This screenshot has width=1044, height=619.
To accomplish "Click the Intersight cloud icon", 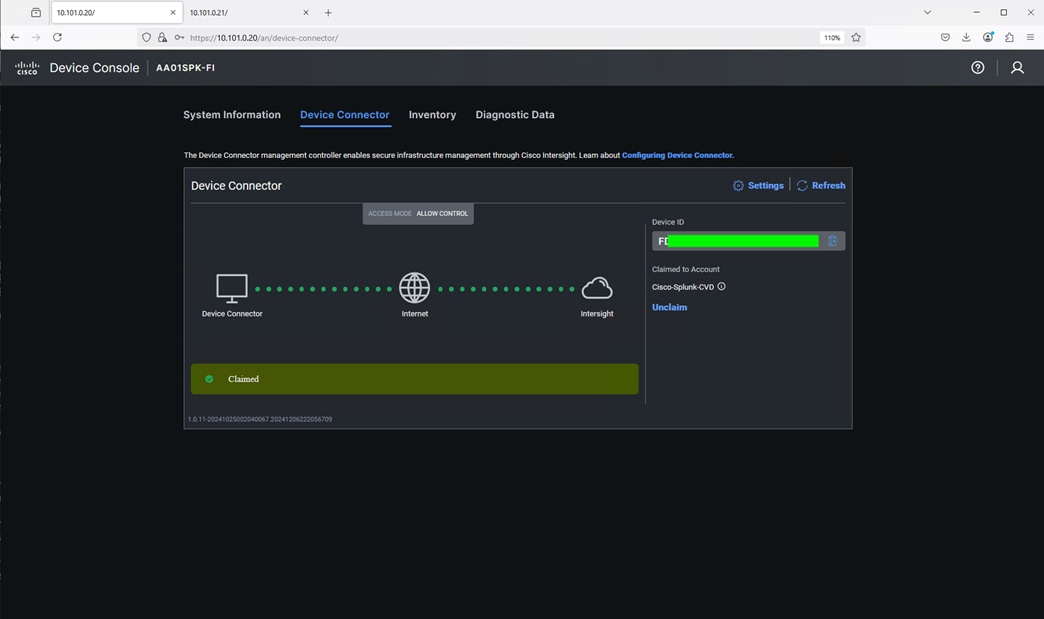I will [x=597, y=288].
